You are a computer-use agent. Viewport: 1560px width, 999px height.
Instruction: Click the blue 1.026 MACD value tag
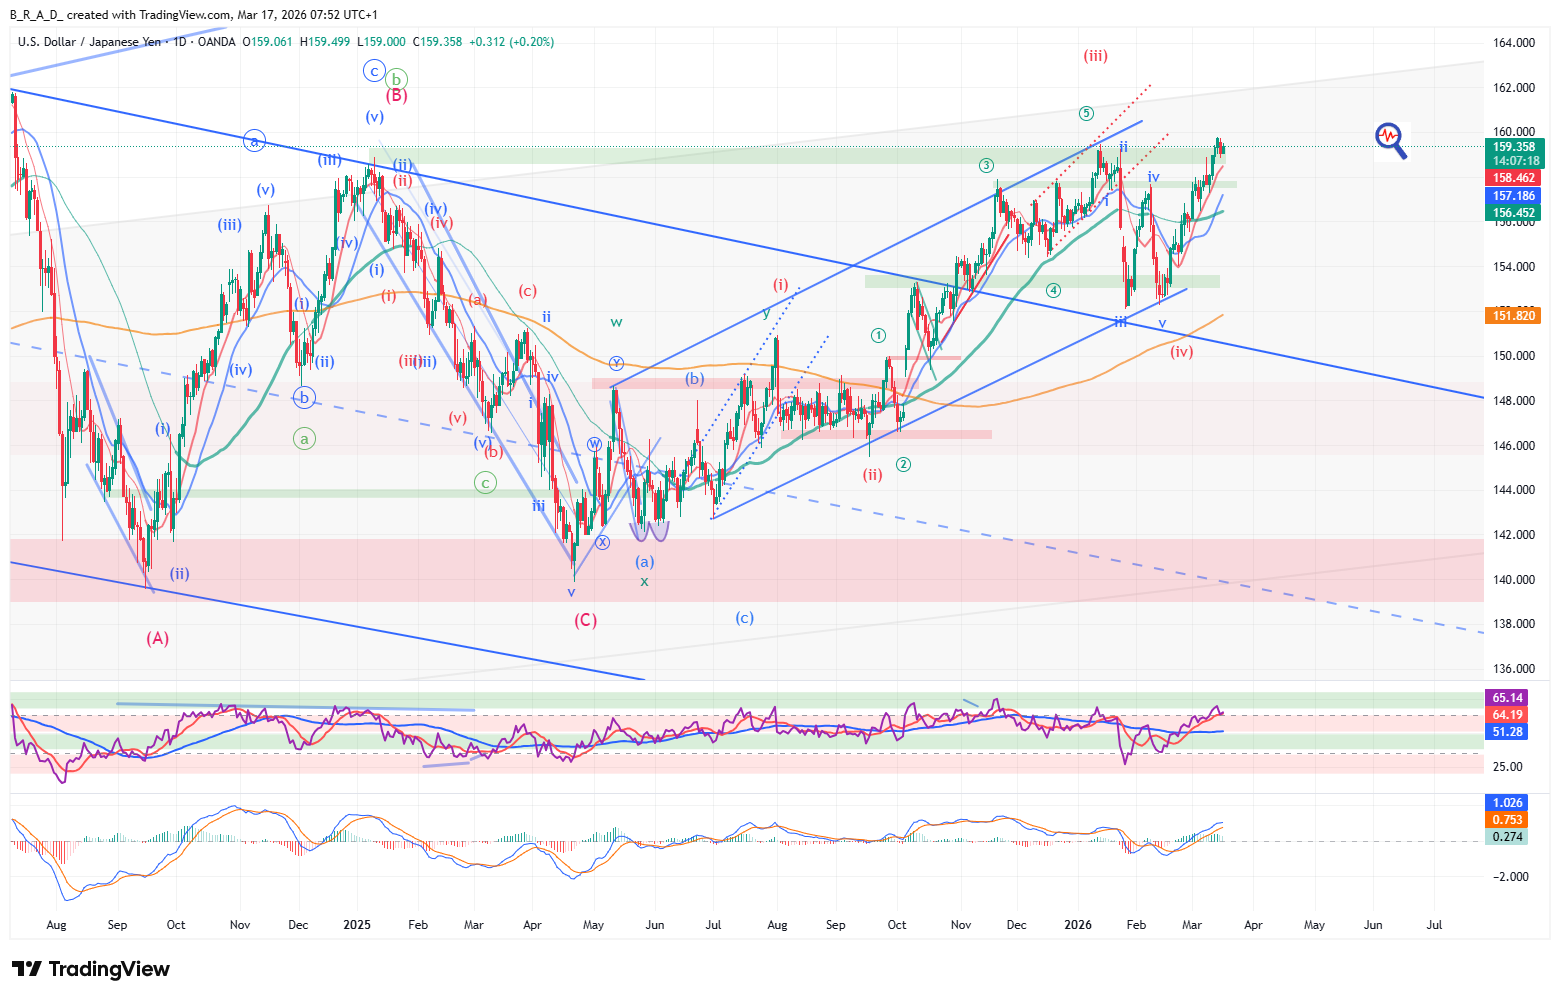click(x=1507, y=803)
